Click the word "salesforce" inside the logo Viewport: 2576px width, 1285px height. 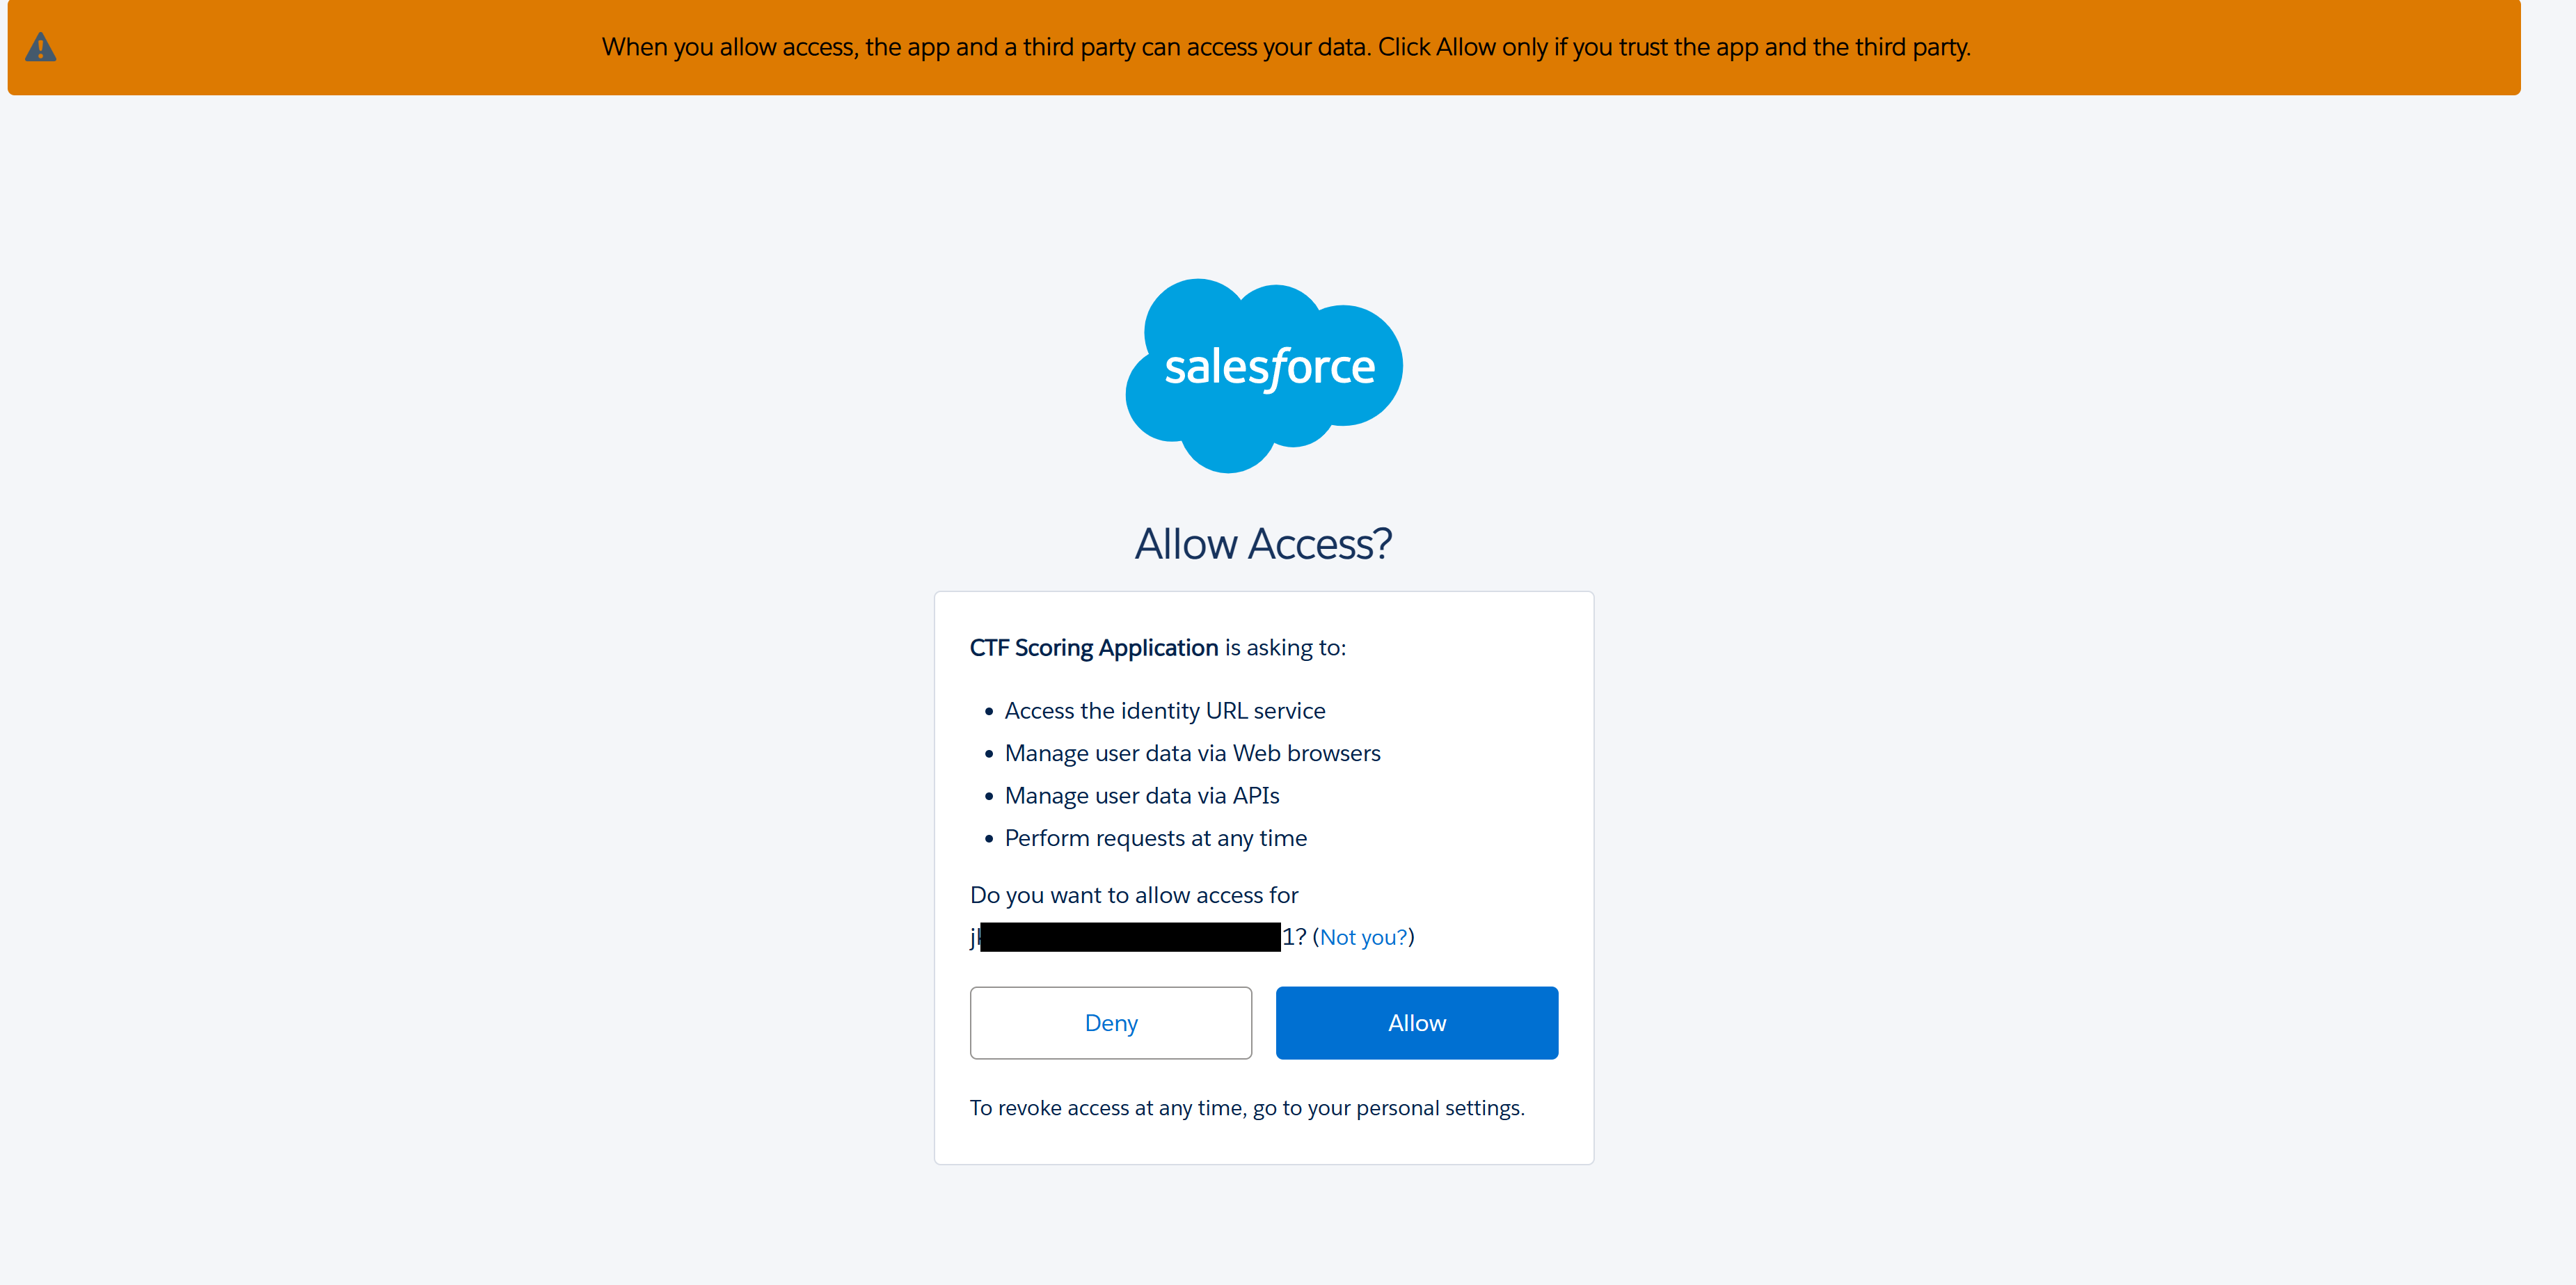[1269, 367]
